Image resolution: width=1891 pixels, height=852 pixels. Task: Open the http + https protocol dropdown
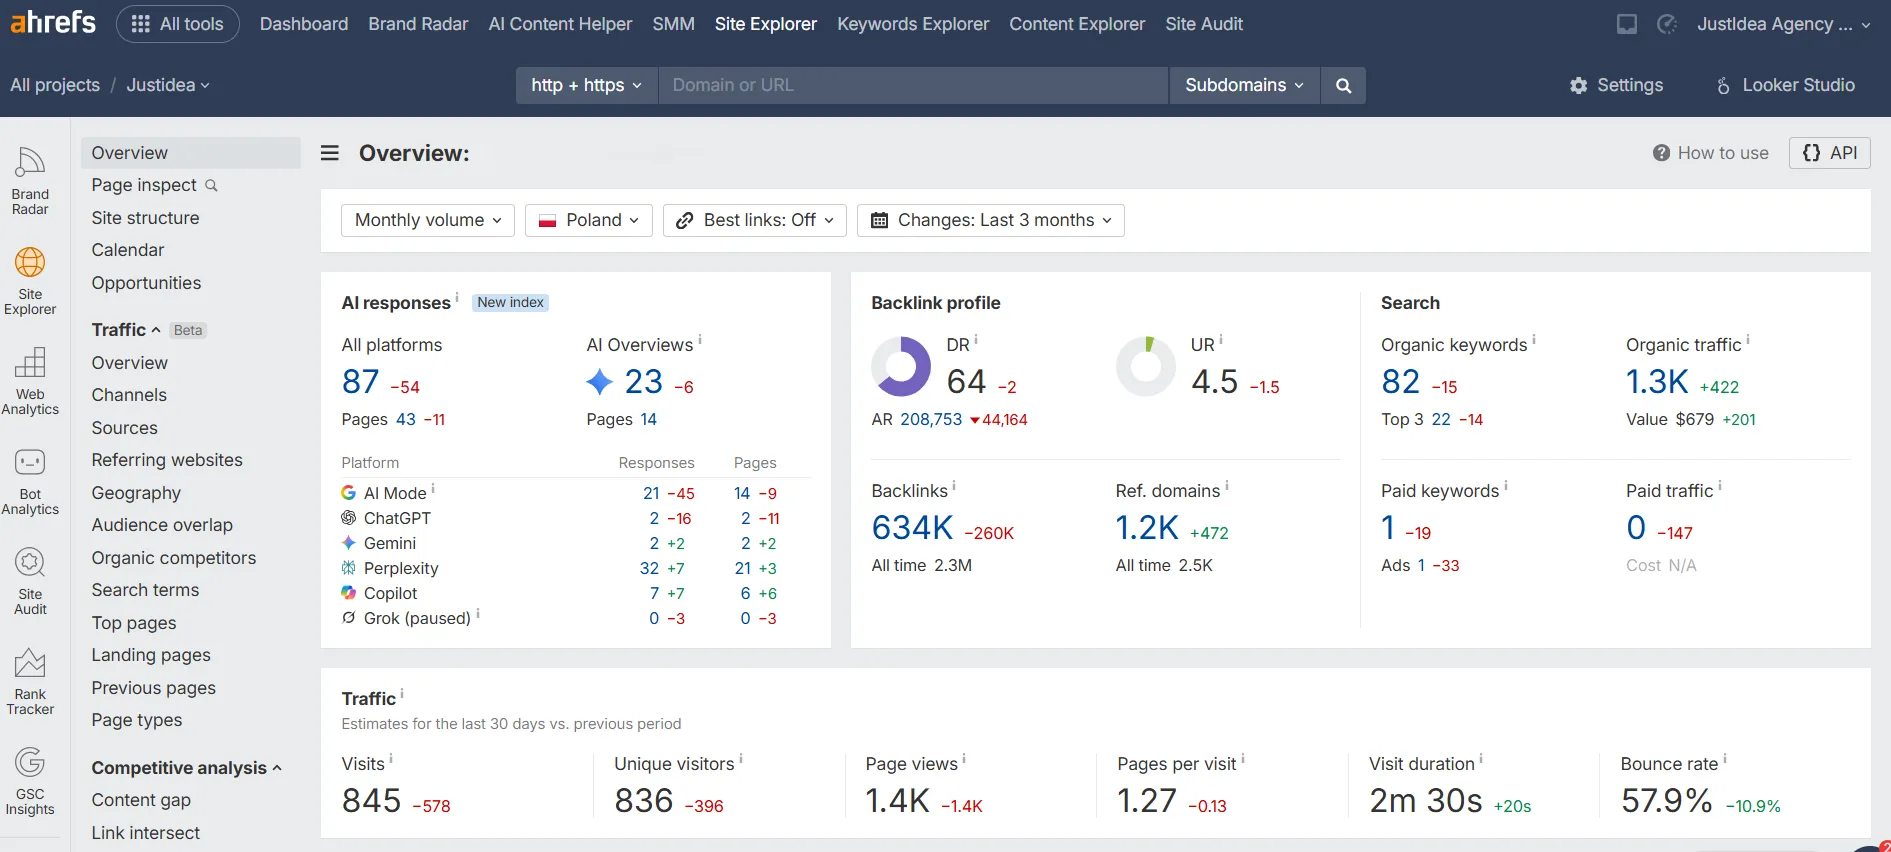click(x=587, y=85)
